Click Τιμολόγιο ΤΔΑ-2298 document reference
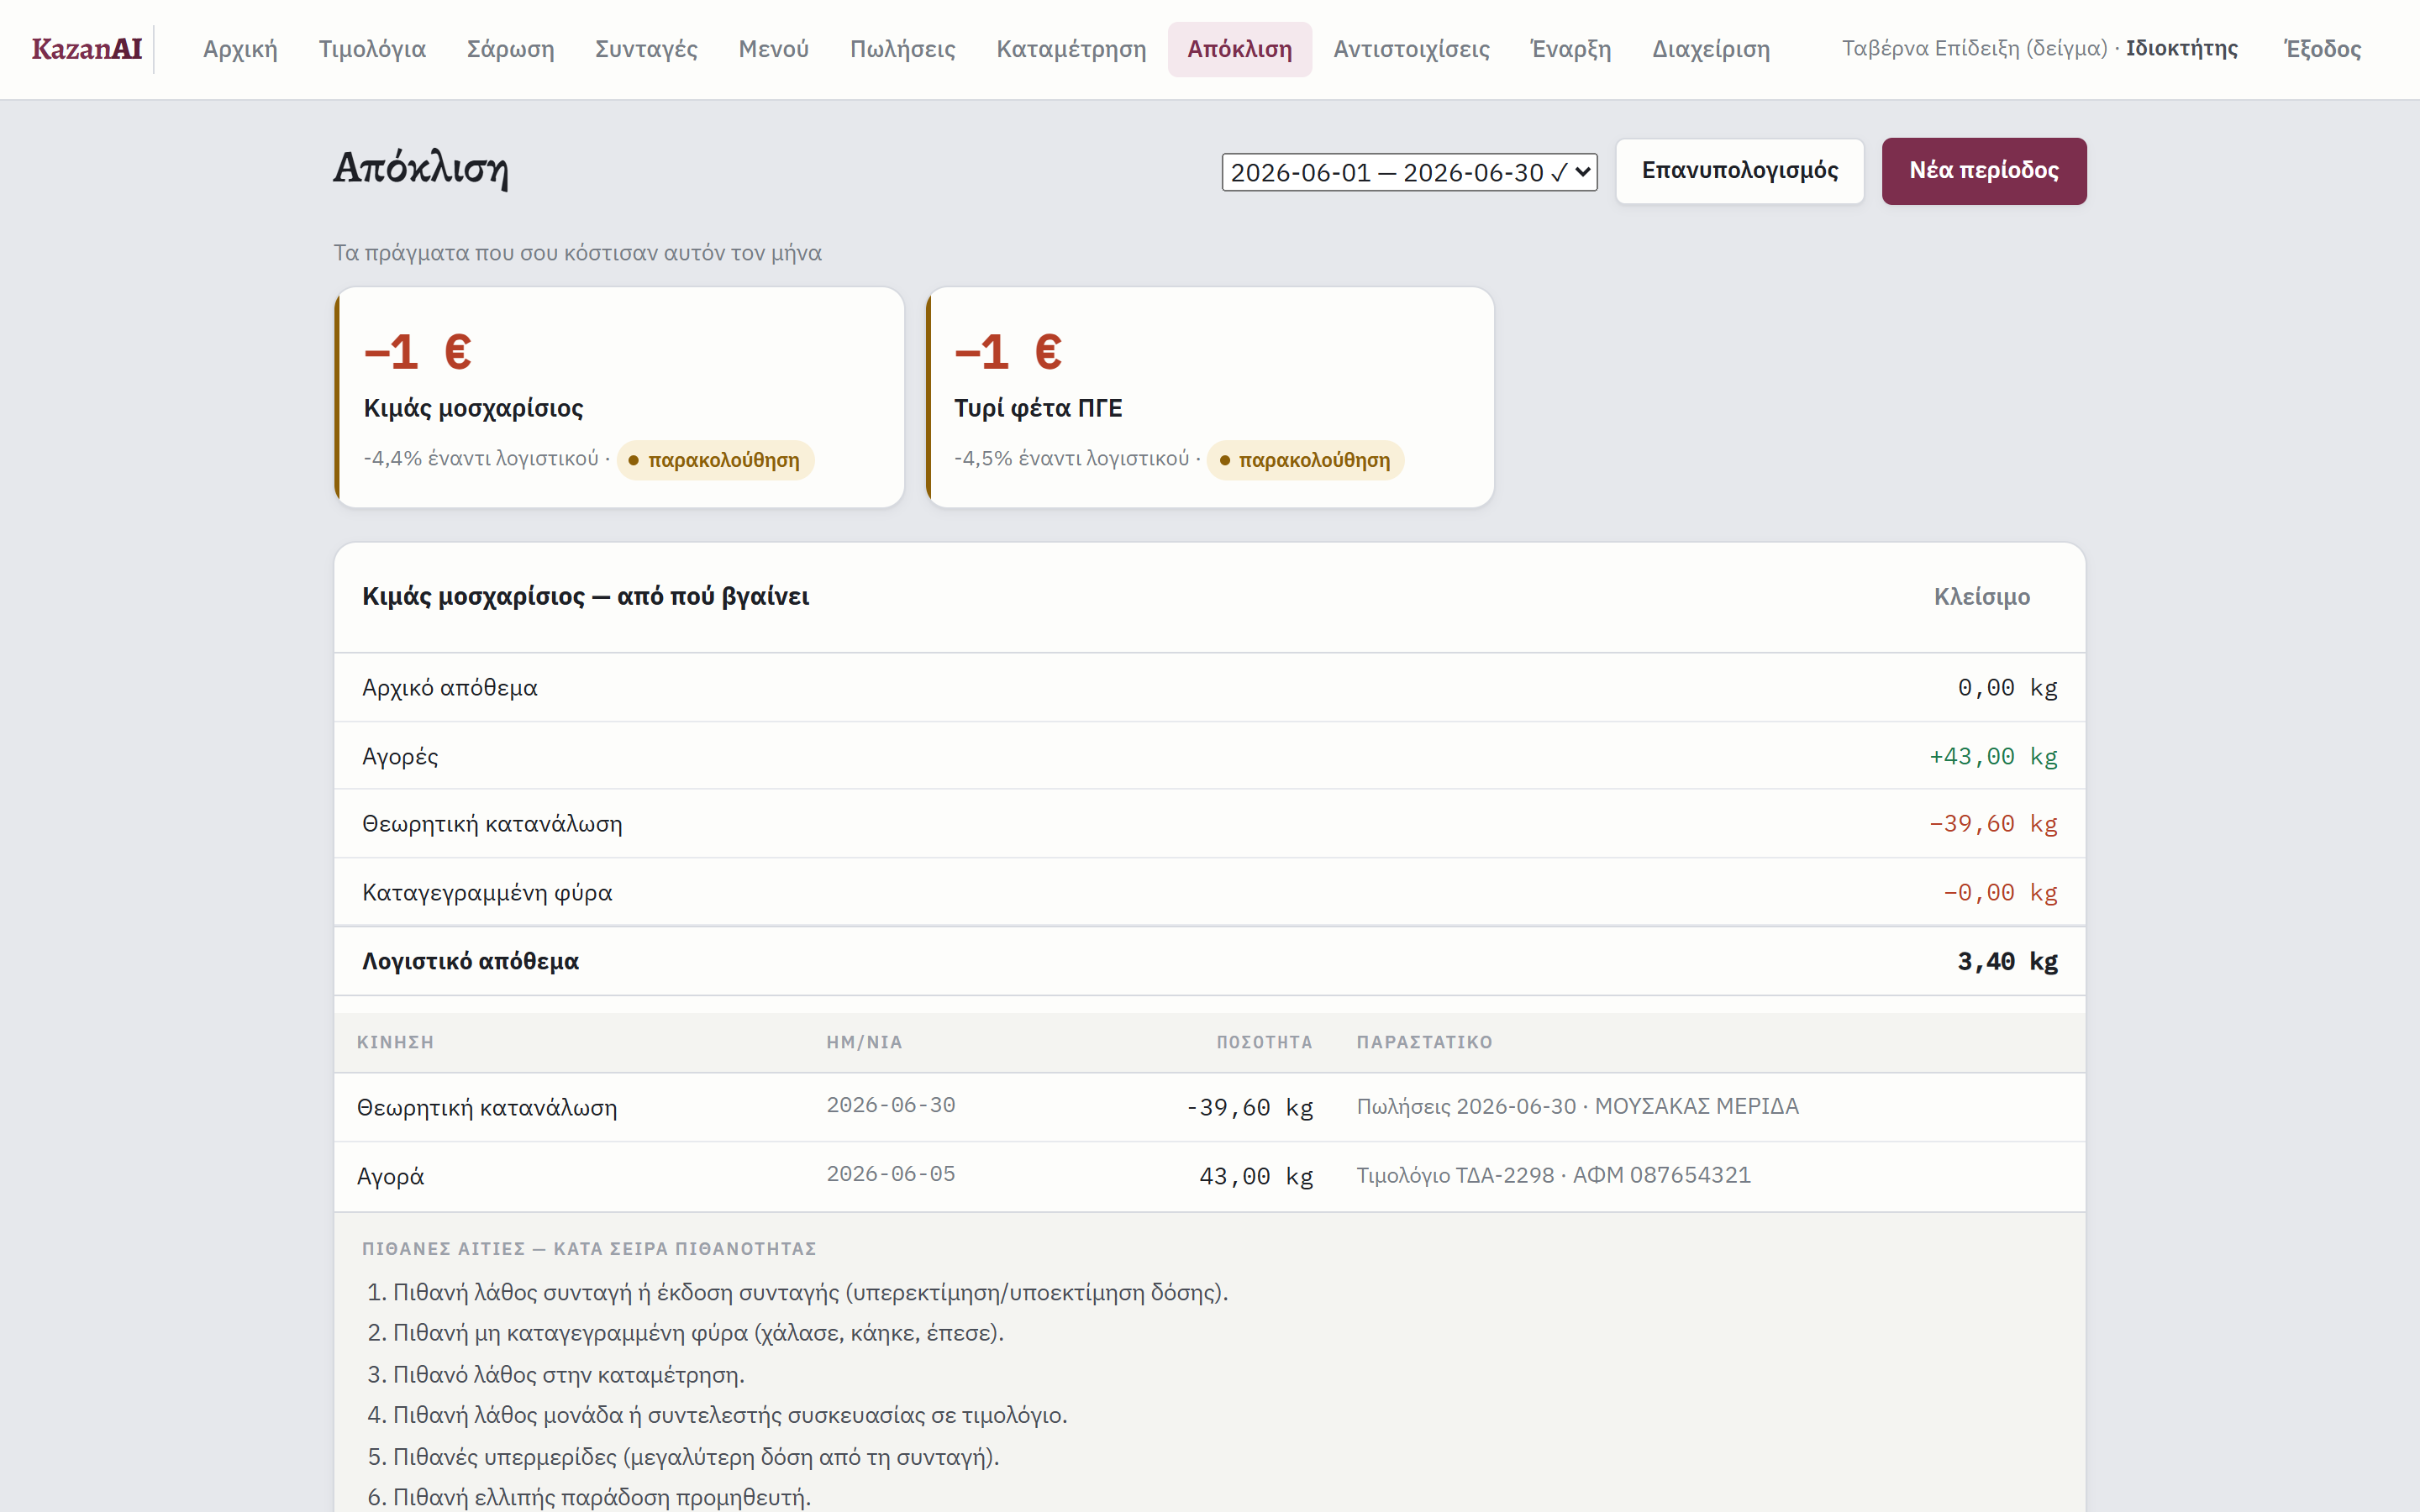2420x1512 pixels. pyautogui.click(x=1553, y=1176)
